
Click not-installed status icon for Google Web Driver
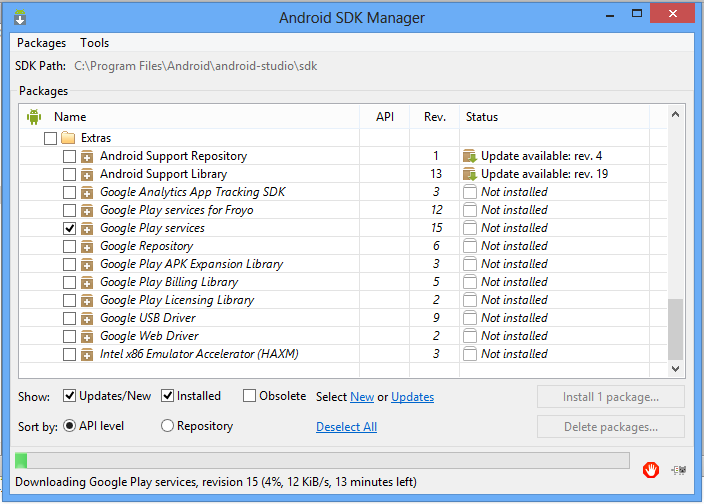470,336
